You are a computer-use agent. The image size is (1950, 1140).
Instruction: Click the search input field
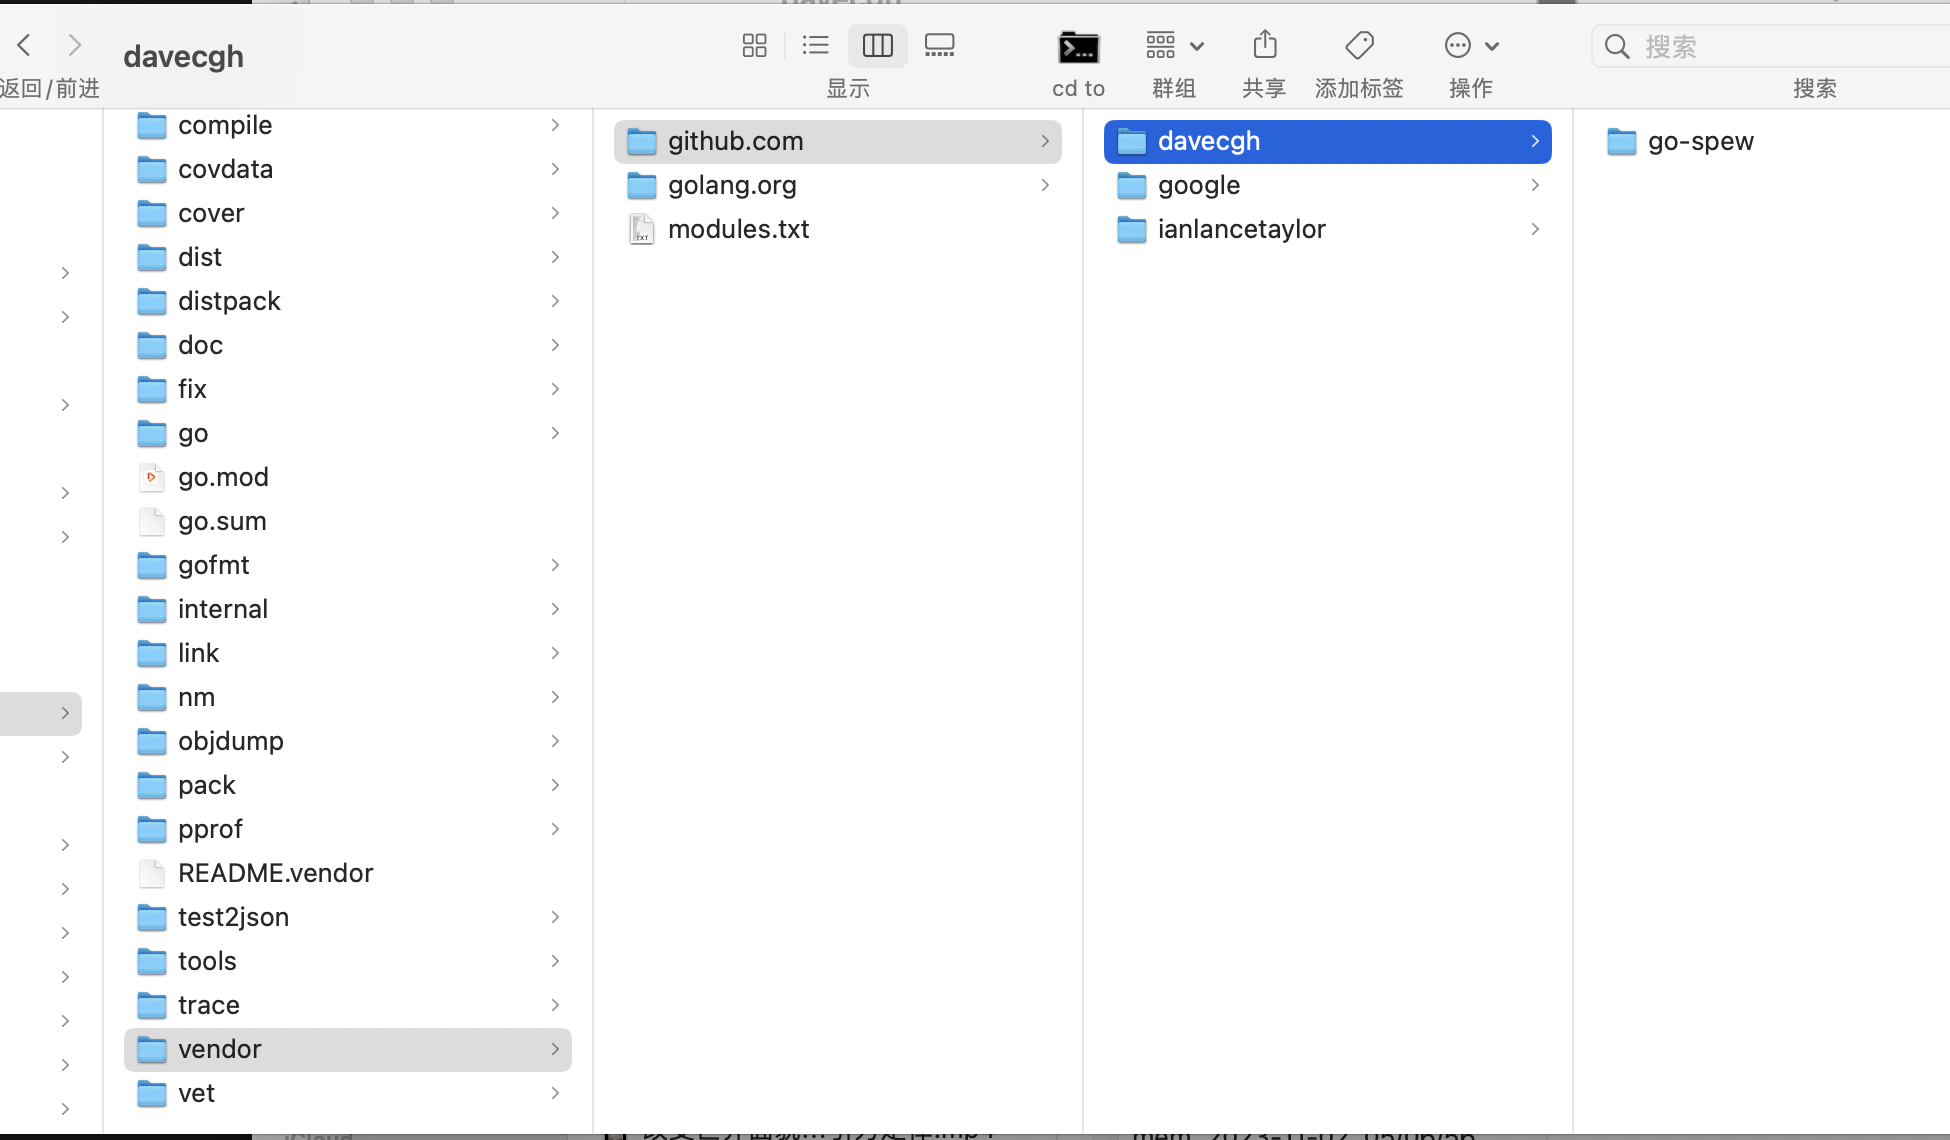point(1780,46)
